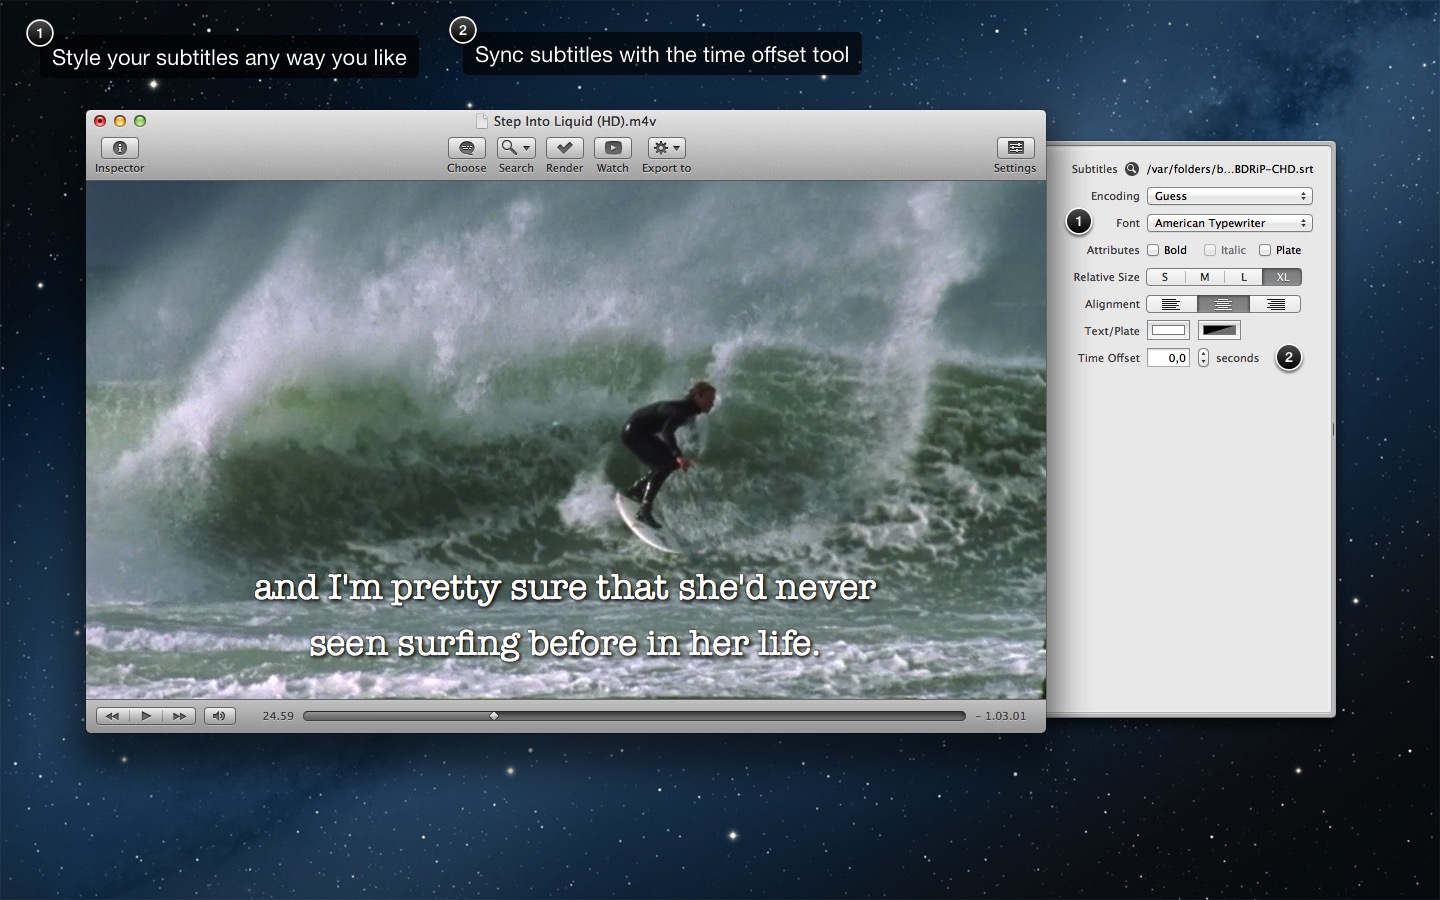This screenshot has width=1440, height=900.
Task: Click the Choose subtitles icon
Action: pos(466,148)
